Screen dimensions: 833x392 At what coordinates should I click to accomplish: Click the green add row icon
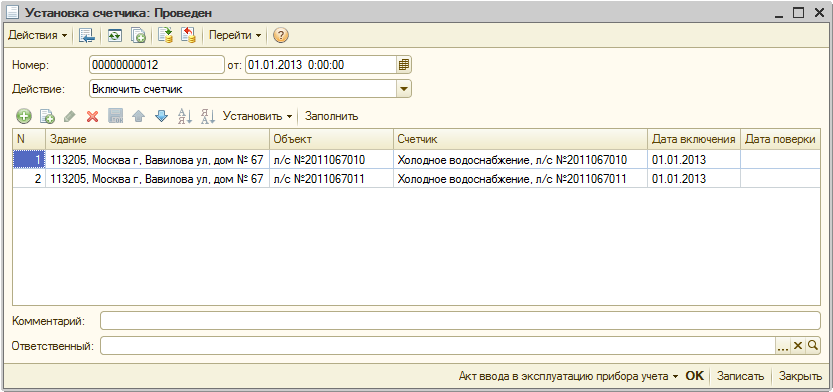[24, 116]
